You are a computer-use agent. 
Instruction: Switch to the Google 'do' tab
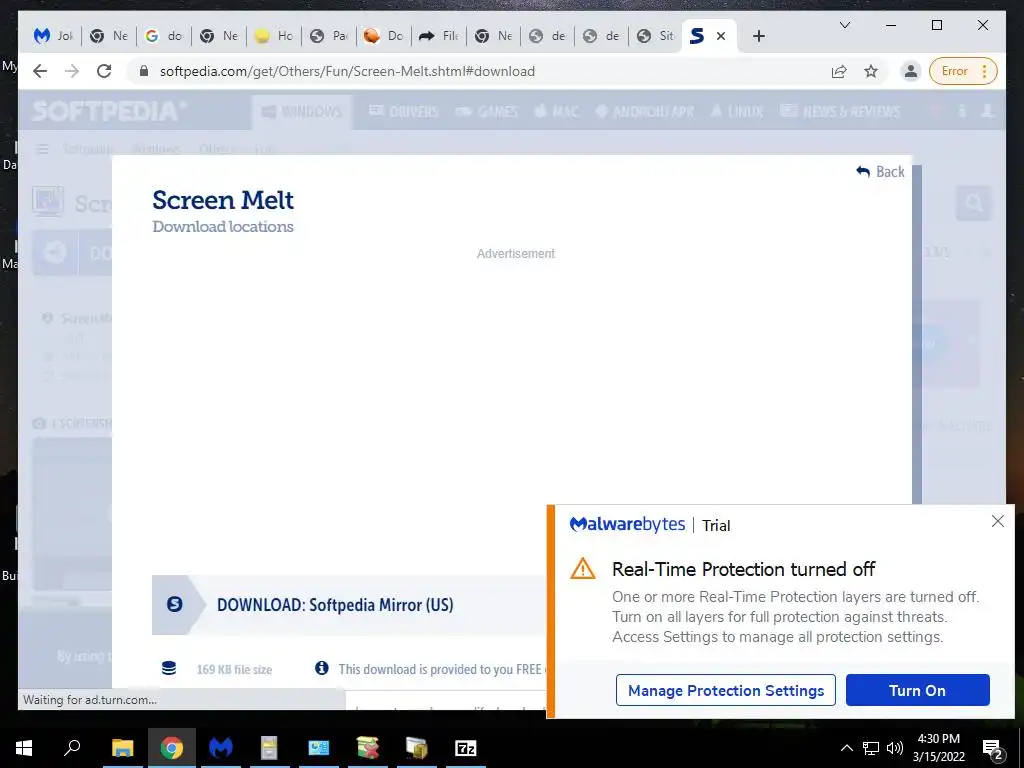165,36
